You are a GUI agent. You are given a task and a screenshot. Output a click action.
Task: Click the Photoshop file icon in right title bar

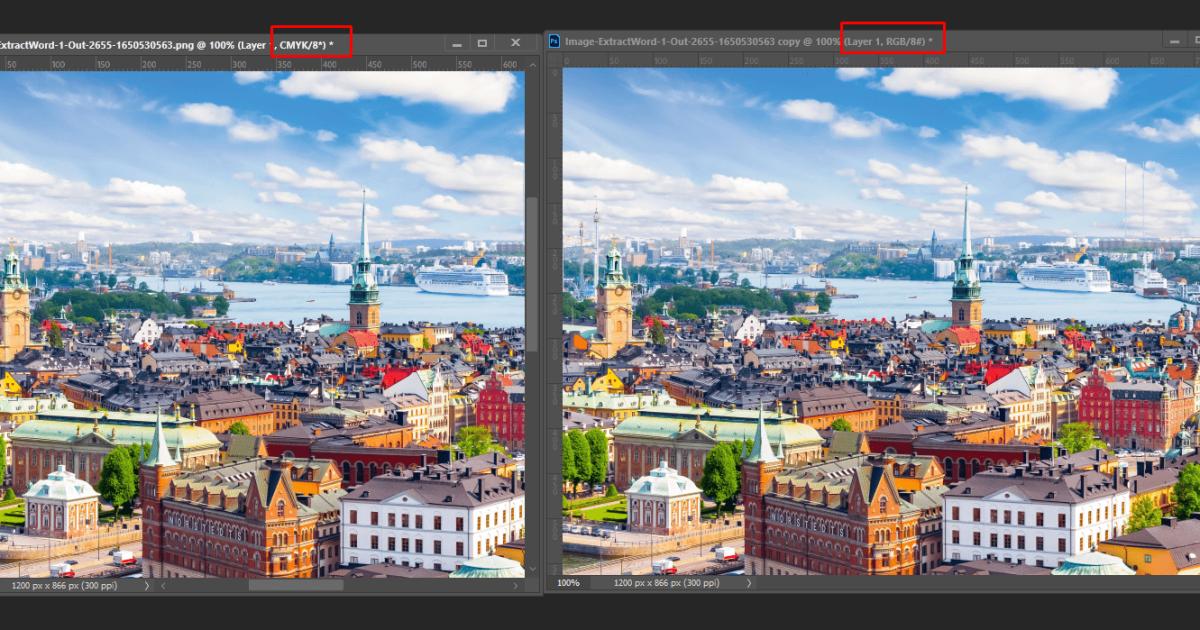point(555,42)
